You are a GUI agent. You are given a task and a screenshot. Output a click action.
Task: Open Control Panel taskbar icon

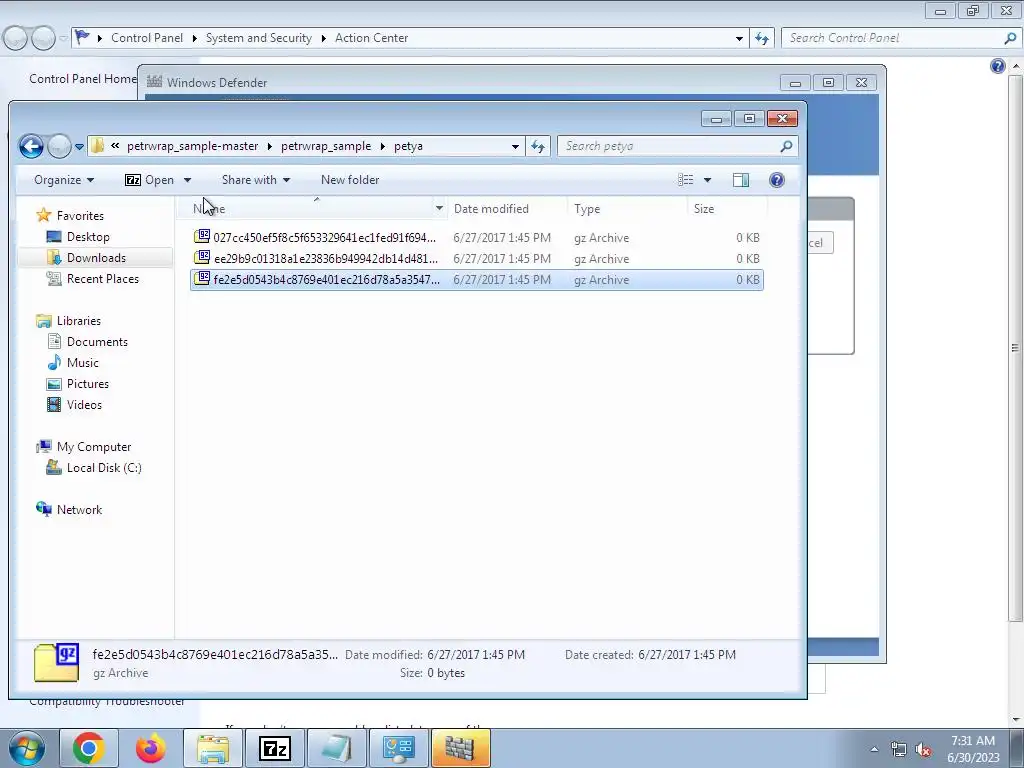pos(398,748)
